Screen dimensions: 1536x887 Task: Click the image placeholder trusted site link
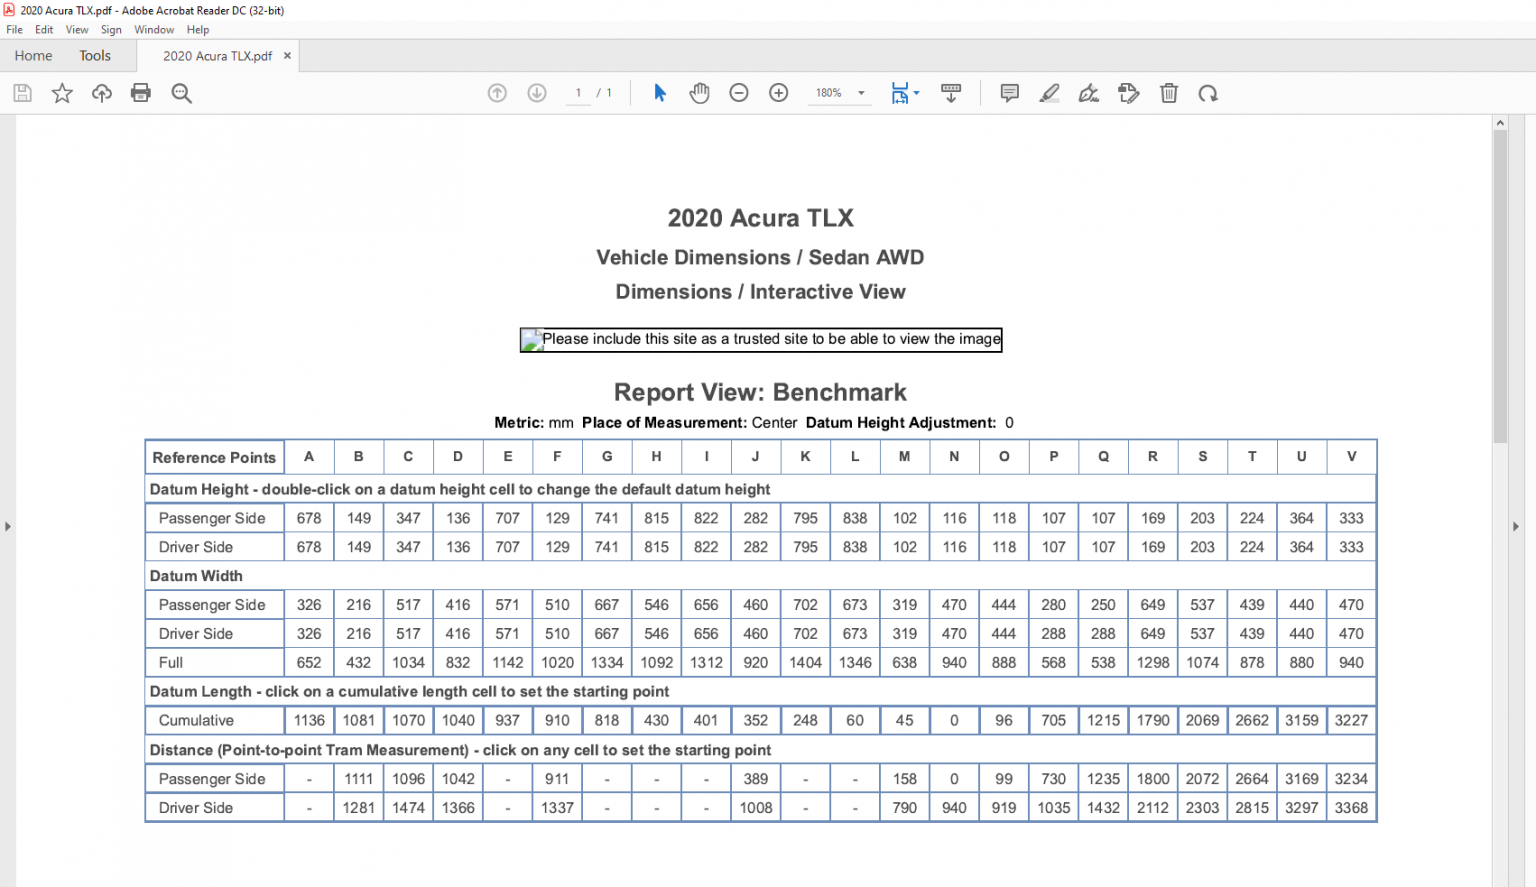760,339
